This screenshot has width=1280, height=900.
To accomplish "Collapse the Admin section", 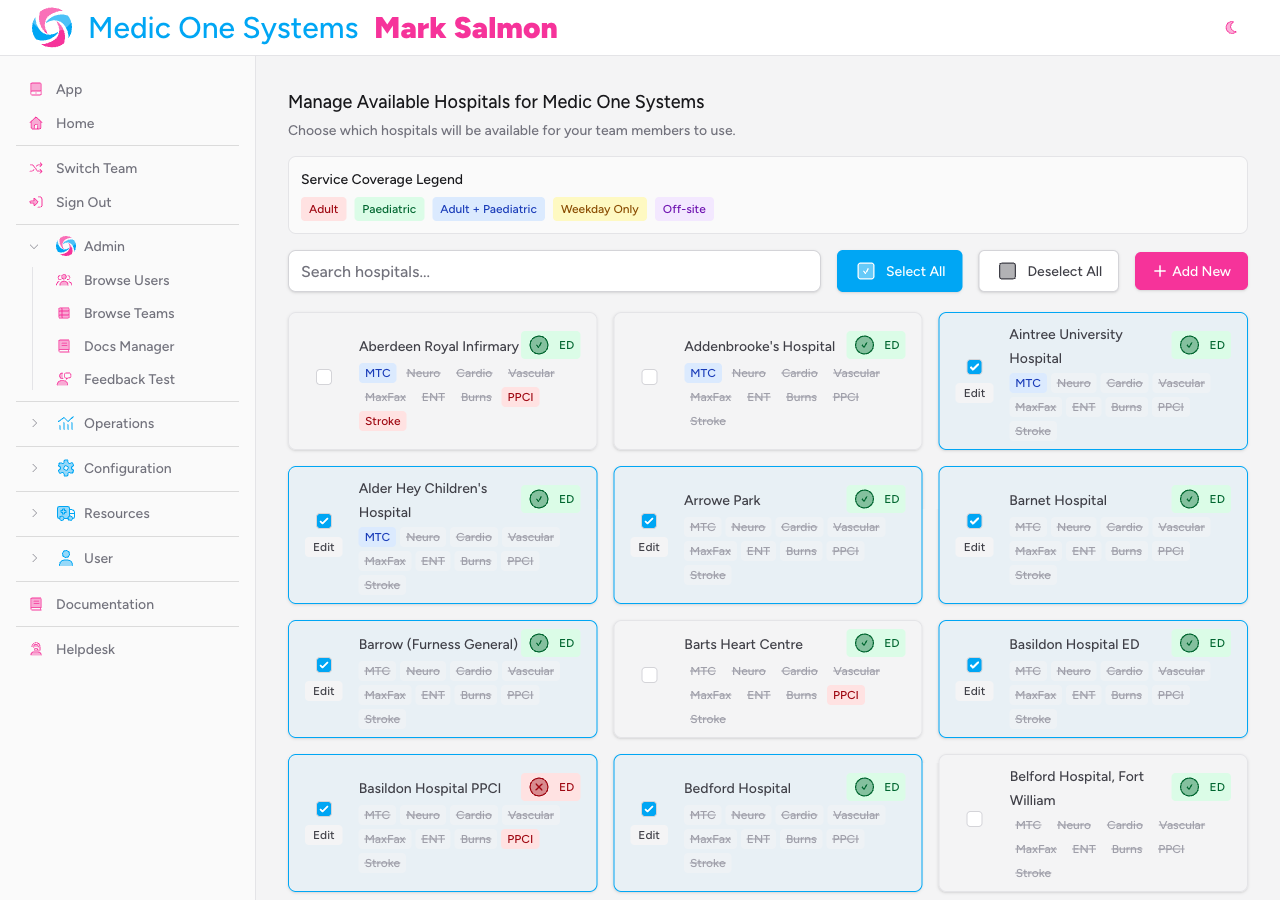I will click(x=33, y=246).
